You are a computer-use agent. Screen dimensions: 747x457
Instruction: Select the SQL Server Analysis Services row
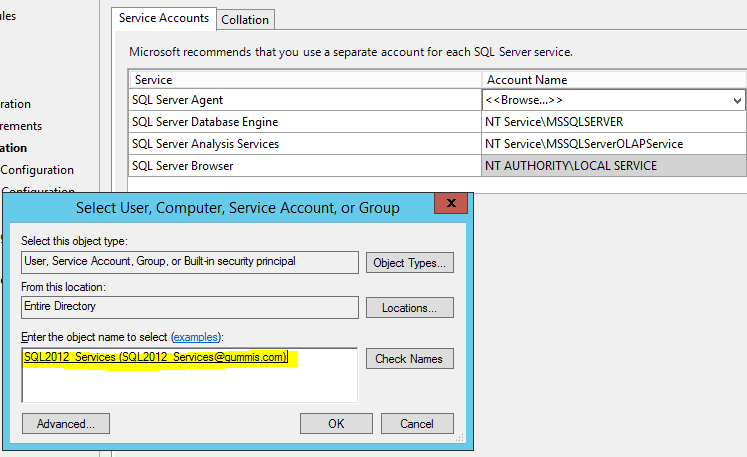pos(305,144)
